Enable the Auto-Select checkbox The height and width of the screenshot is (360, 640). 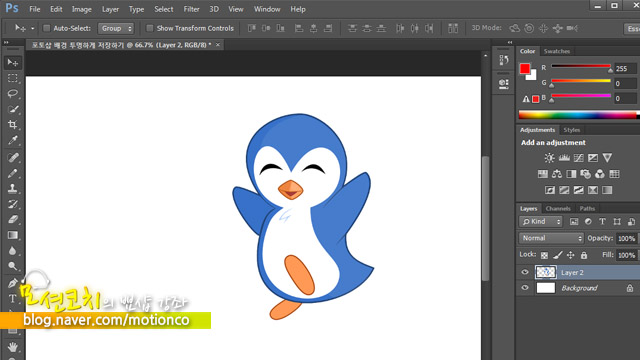[x=47, y=28]
